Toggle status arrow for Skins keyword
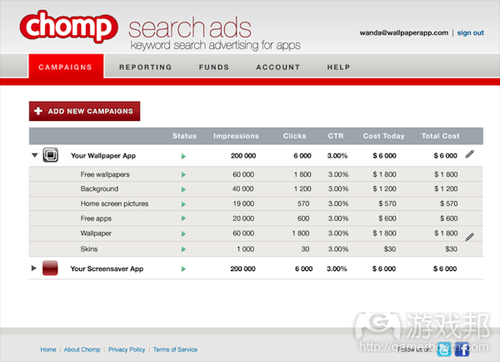Viewport: 500px width, 362px height. [x=183, y=249]
